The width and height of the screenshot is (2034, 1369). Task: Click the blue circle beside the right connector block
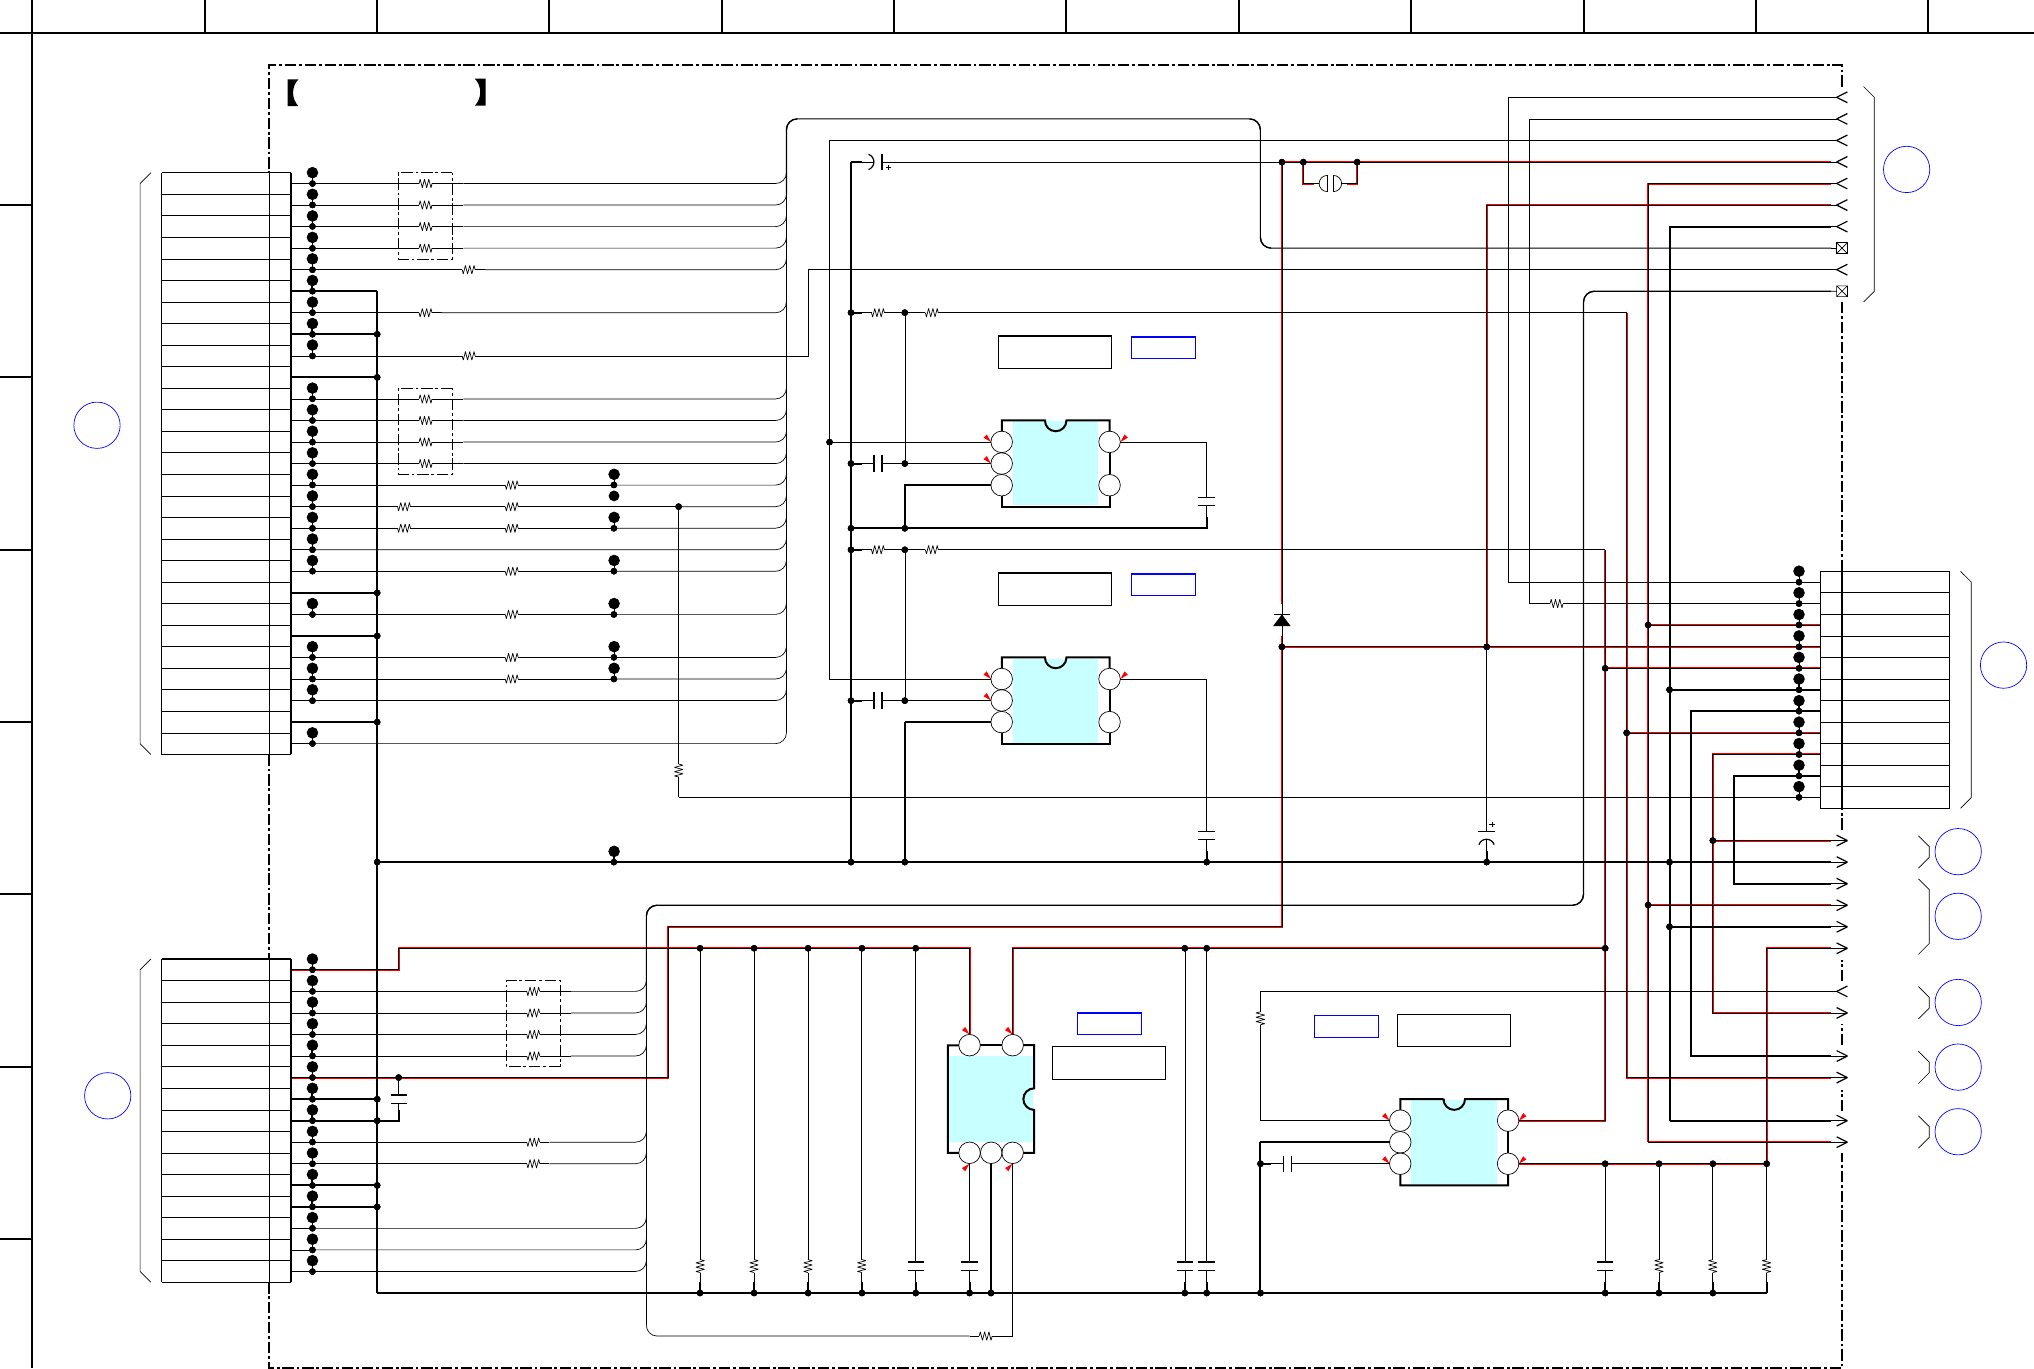[x=2003, y=665]
